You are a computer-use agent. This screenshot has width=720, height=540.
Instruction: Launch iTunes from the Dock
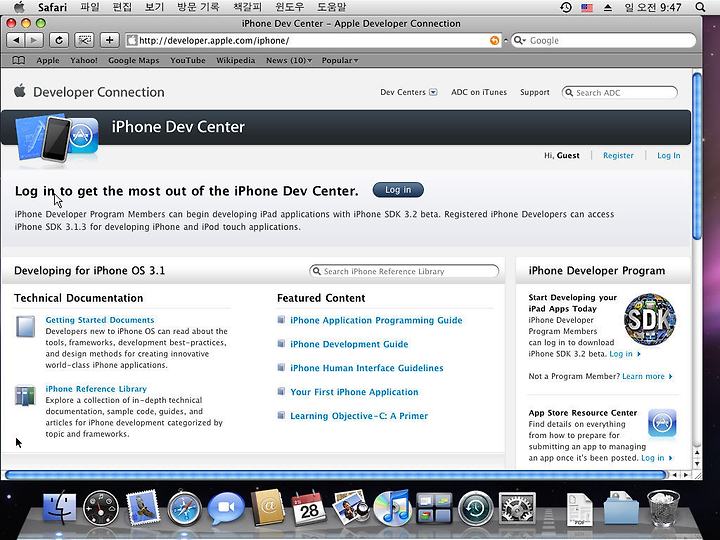392,508
